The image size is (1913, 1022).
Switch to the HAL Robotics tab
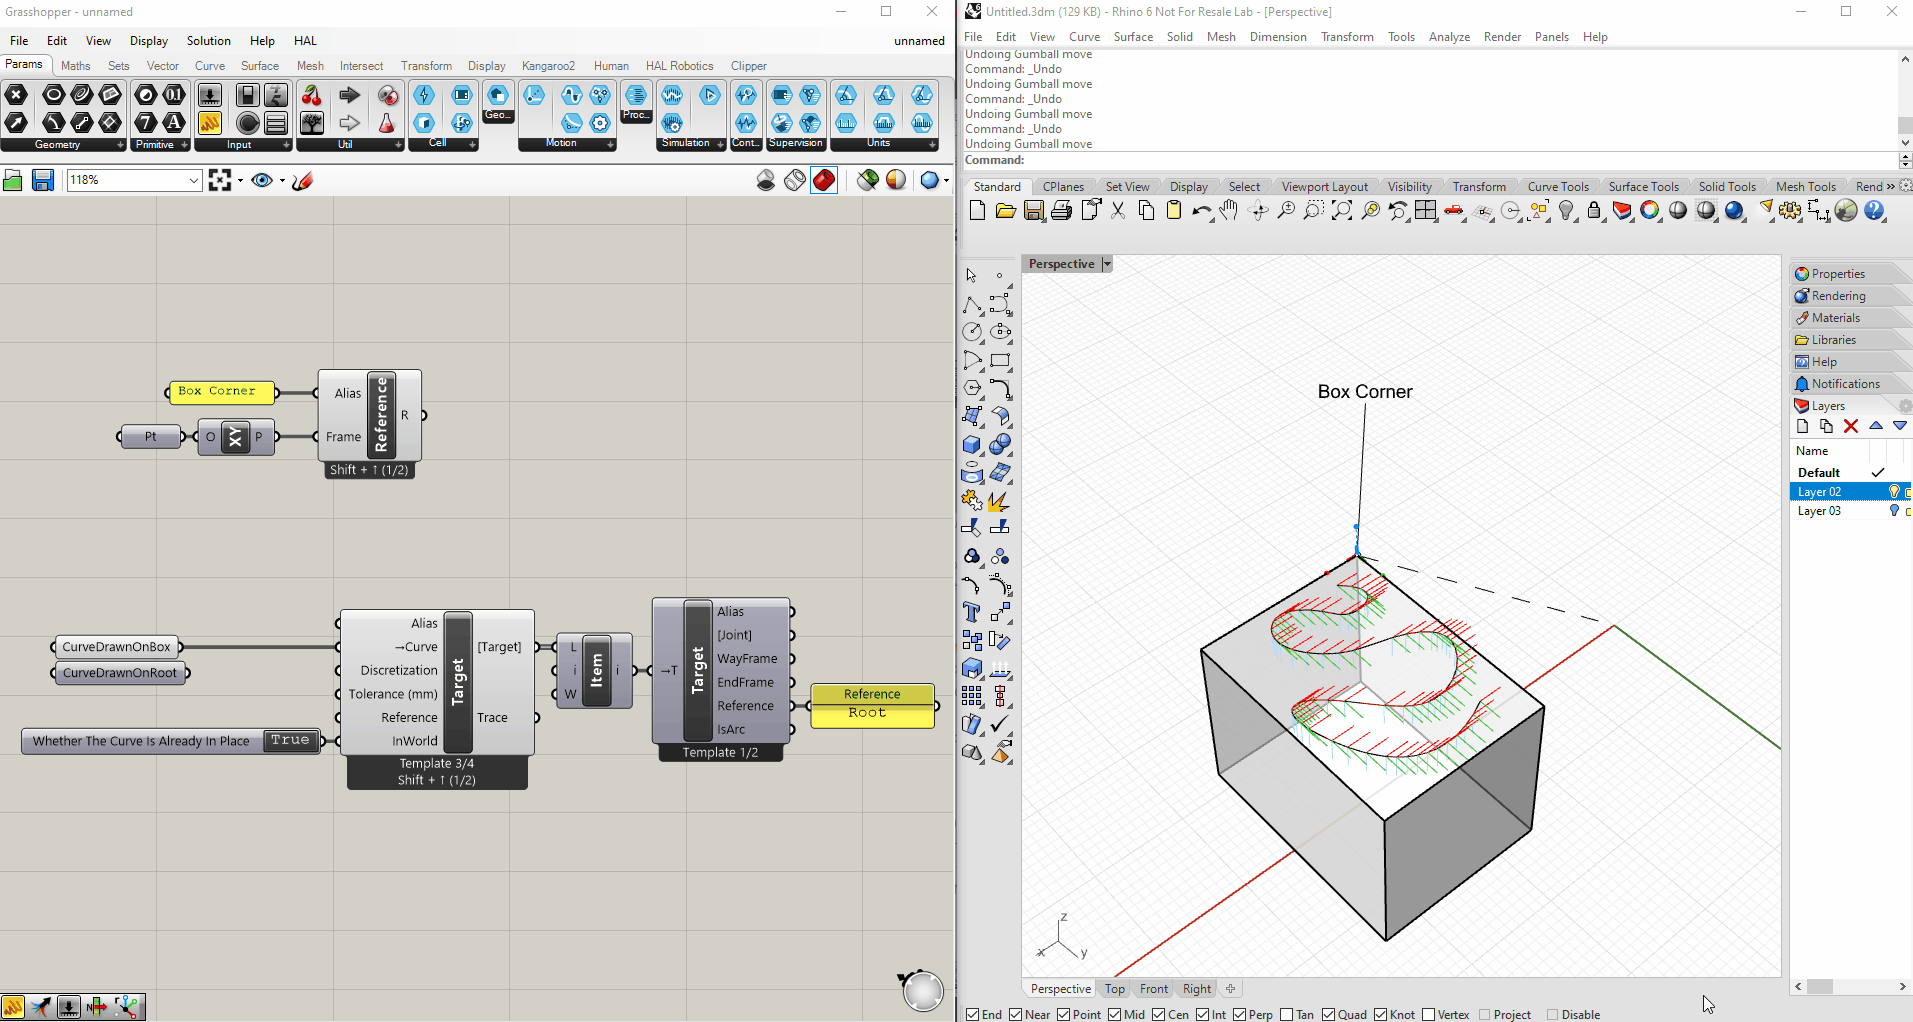(x=680, y=66)
